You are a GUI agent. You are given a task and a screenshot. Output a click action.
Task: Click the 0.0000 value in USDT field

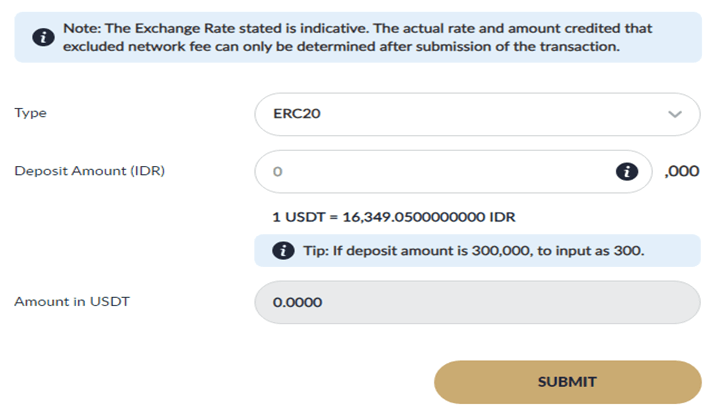(x=298, y=302)
